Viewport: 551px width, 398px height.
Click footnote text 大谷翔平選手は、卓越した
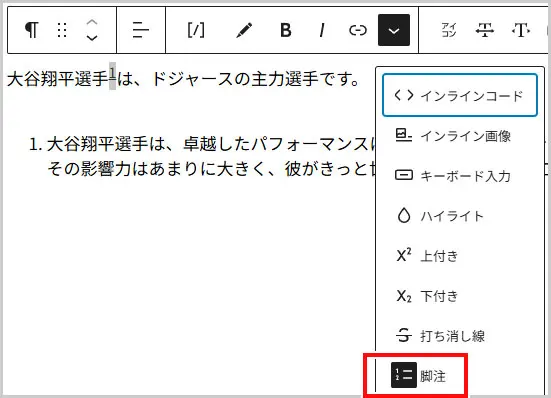212,144
